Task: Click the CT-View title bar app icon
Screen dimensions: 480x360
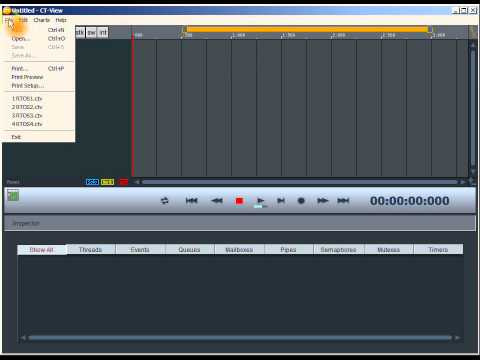Action: click(7, 10)
